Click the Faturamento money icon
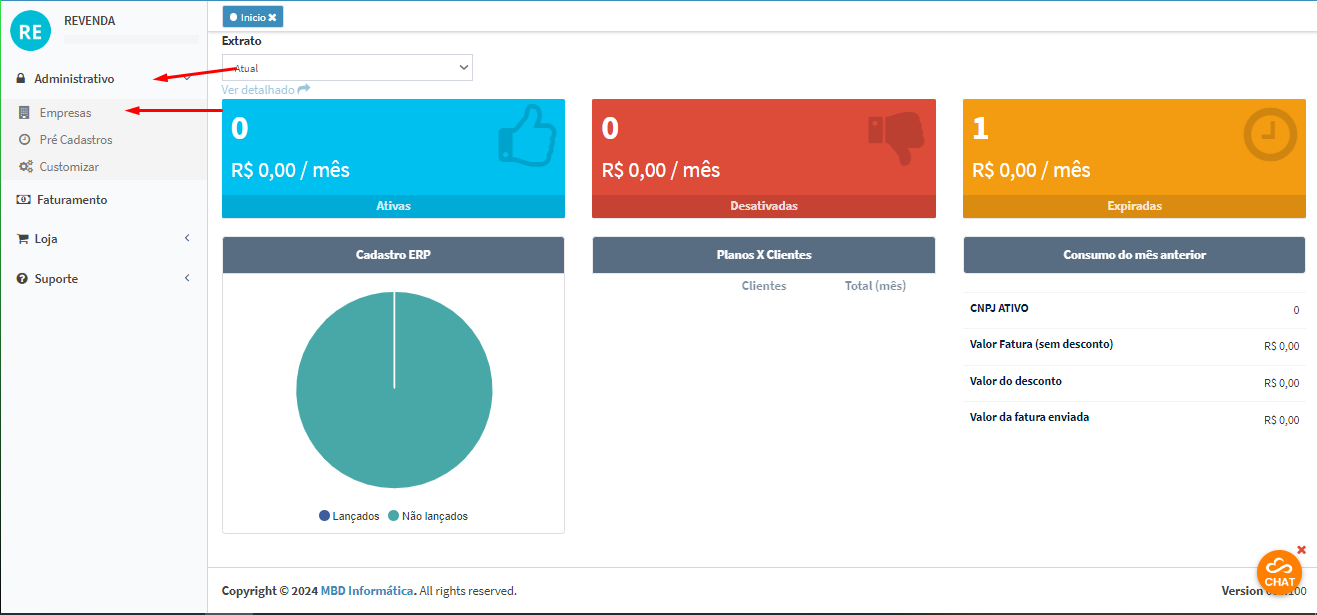 pyautogui.click(x=23, y=200)
